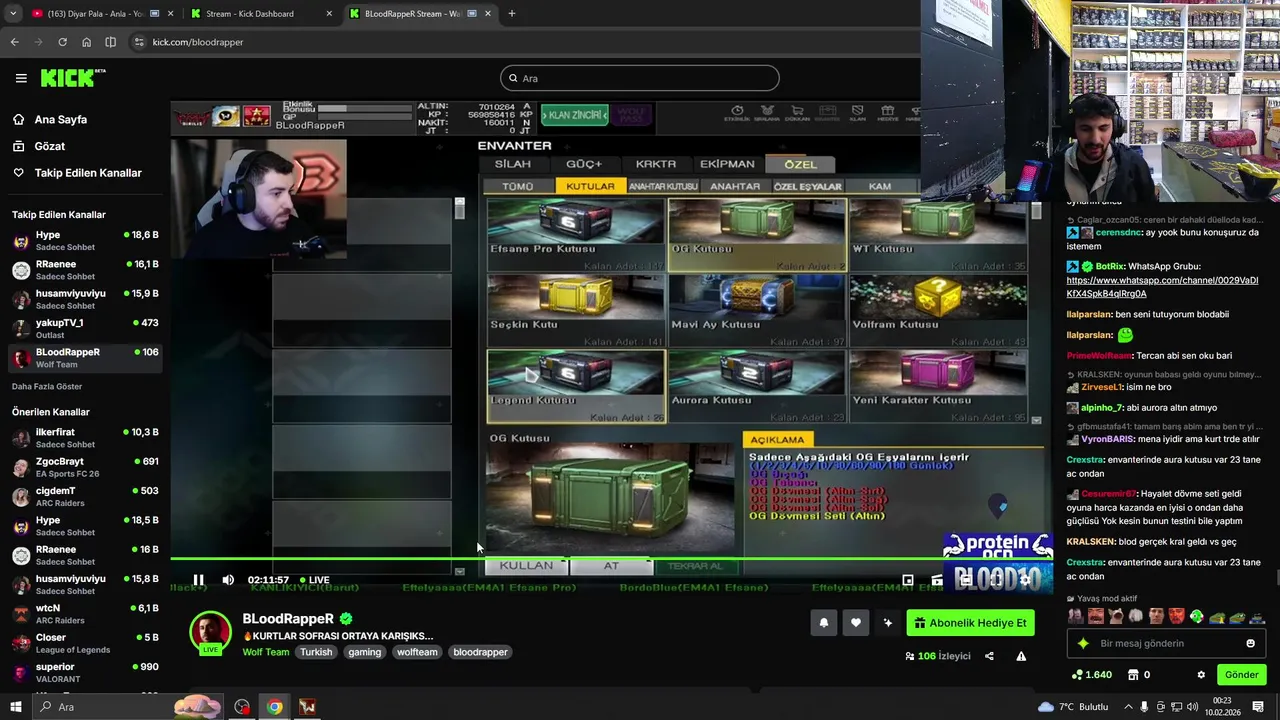Click the address bar URL
This screenshot has width=1280, height=720.
tap(198, 42)
